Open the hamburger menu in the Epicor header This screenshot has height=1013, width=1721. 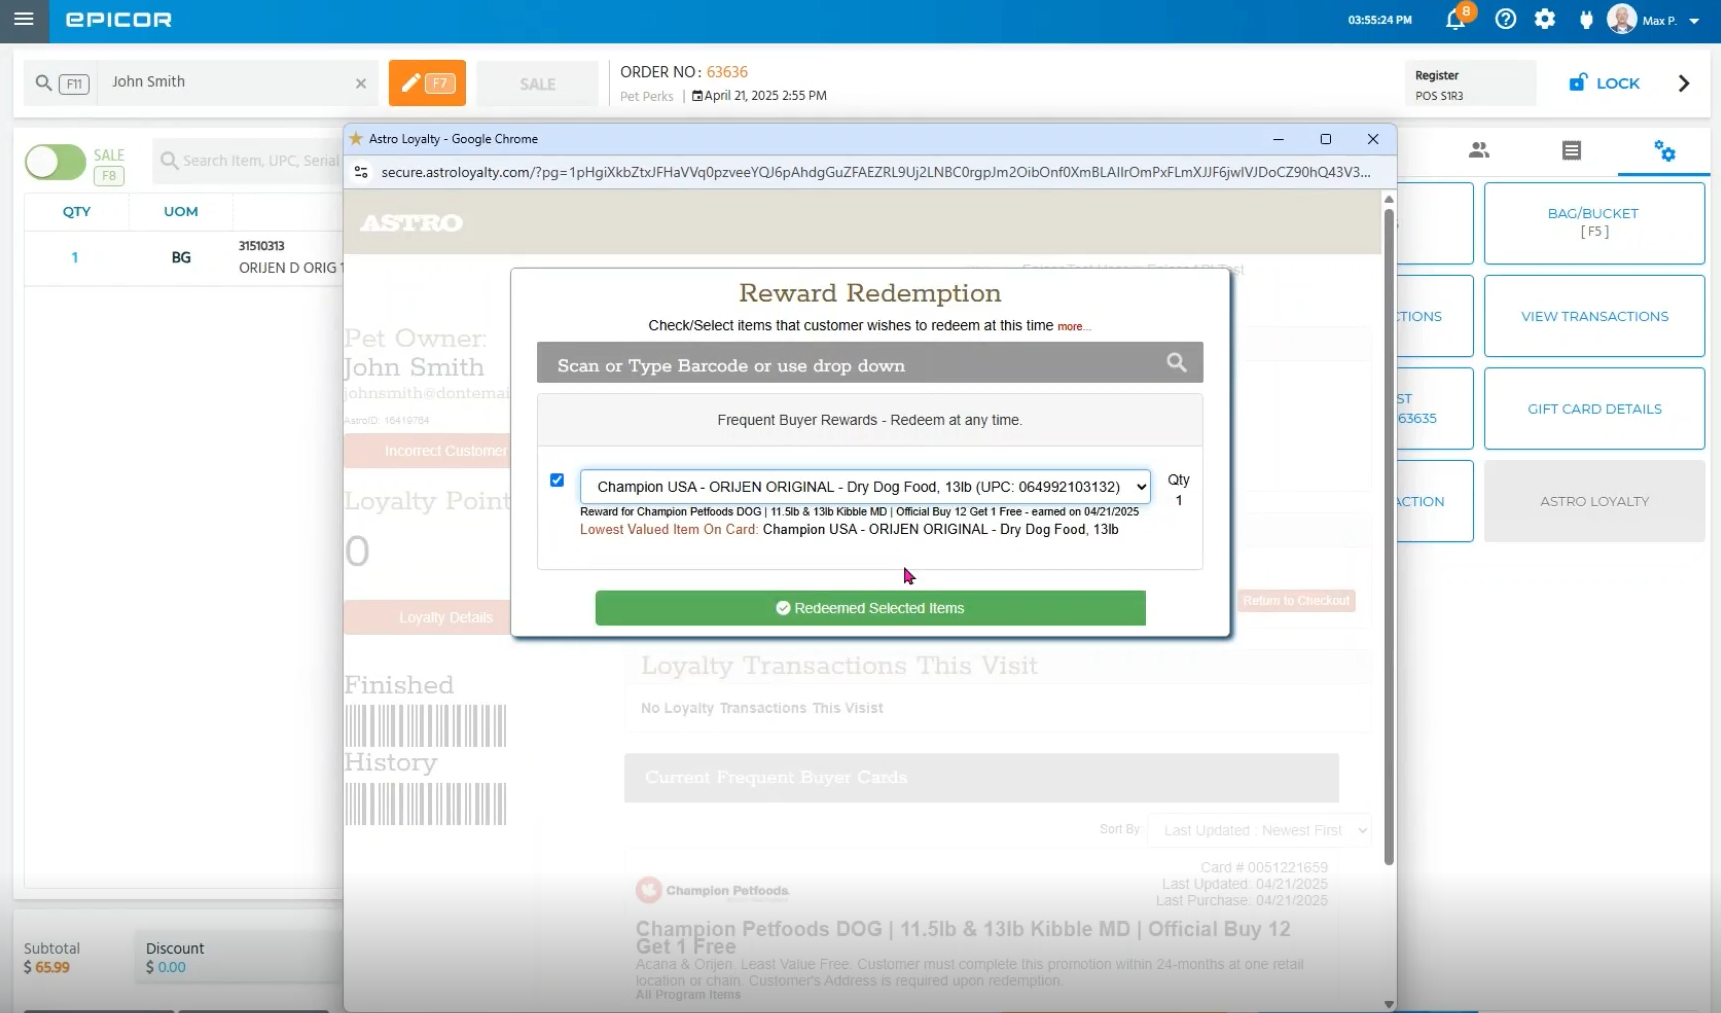pyautogui.click(x=24, y=20)
